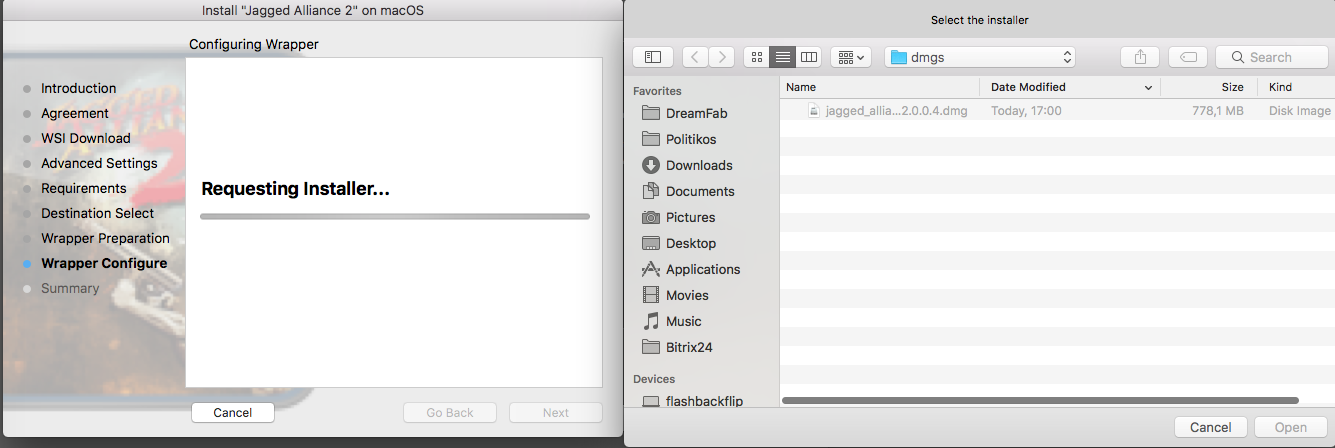Click the Go Back installer button

(x=450, y=412)
